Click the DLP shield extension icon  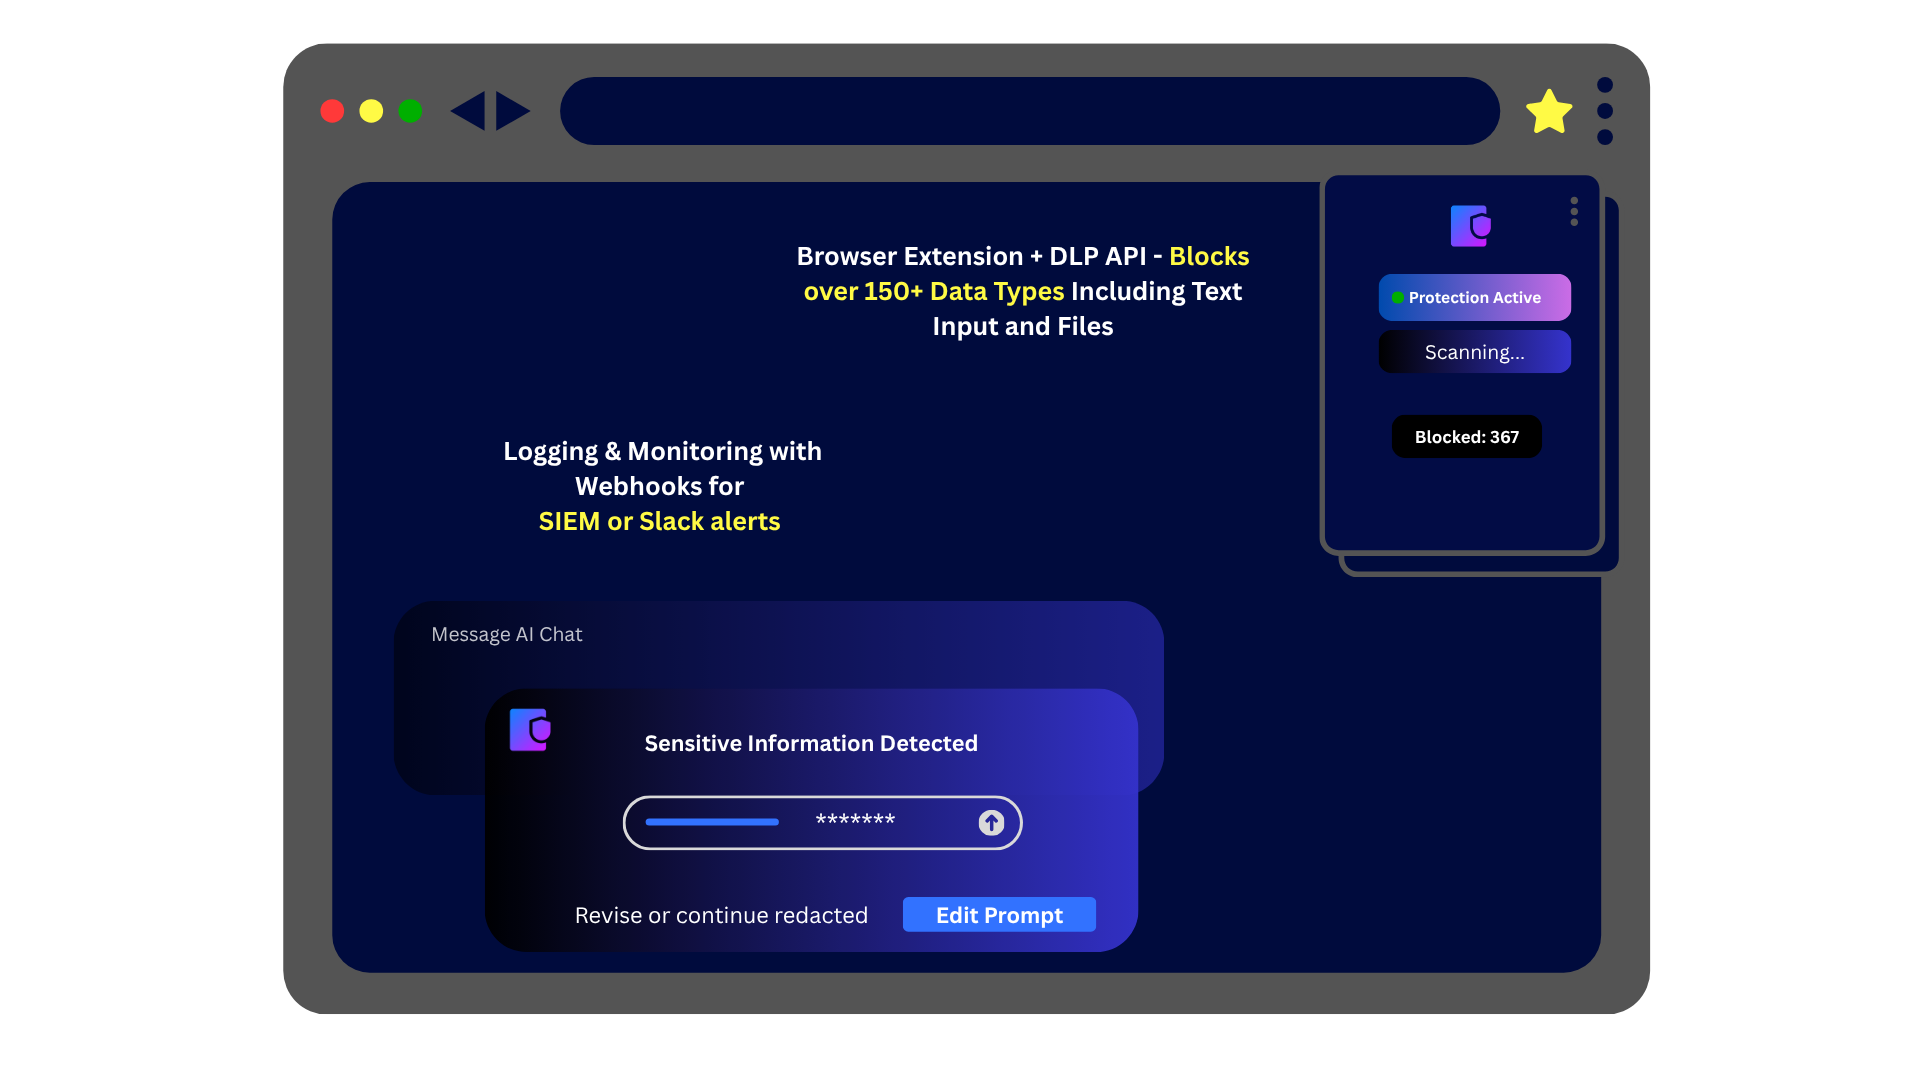(x=1470, y=225)
